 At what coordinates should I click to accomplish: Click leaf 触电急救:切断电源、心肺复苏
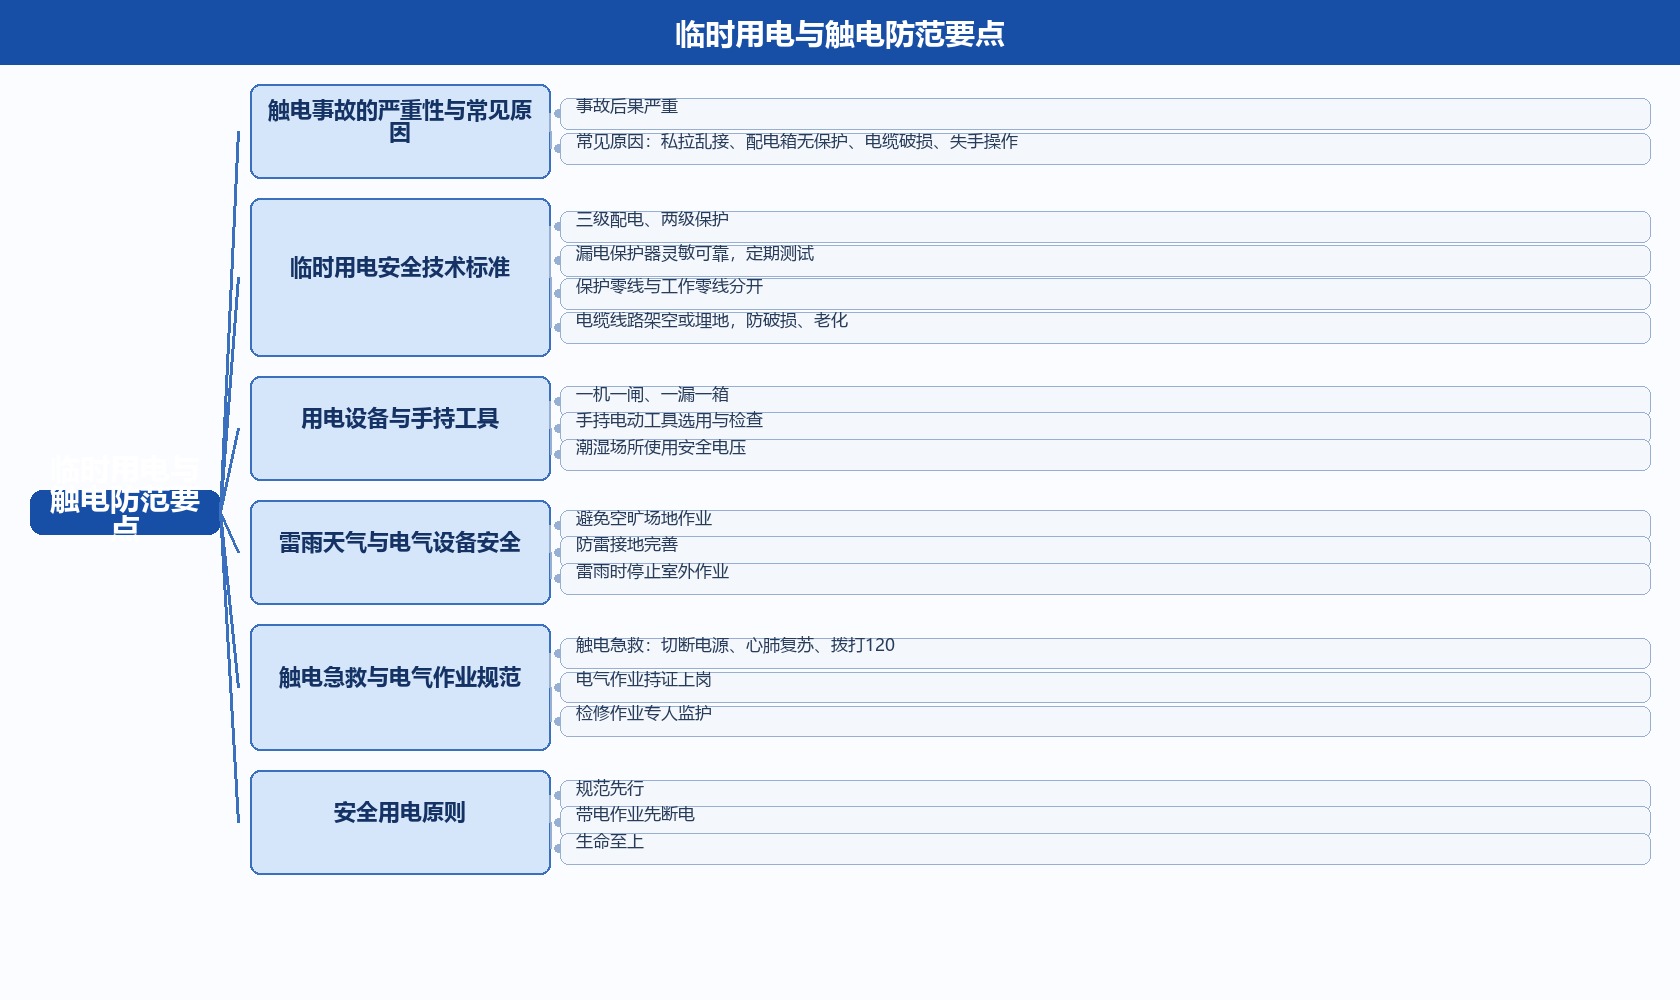point(1105,653)
